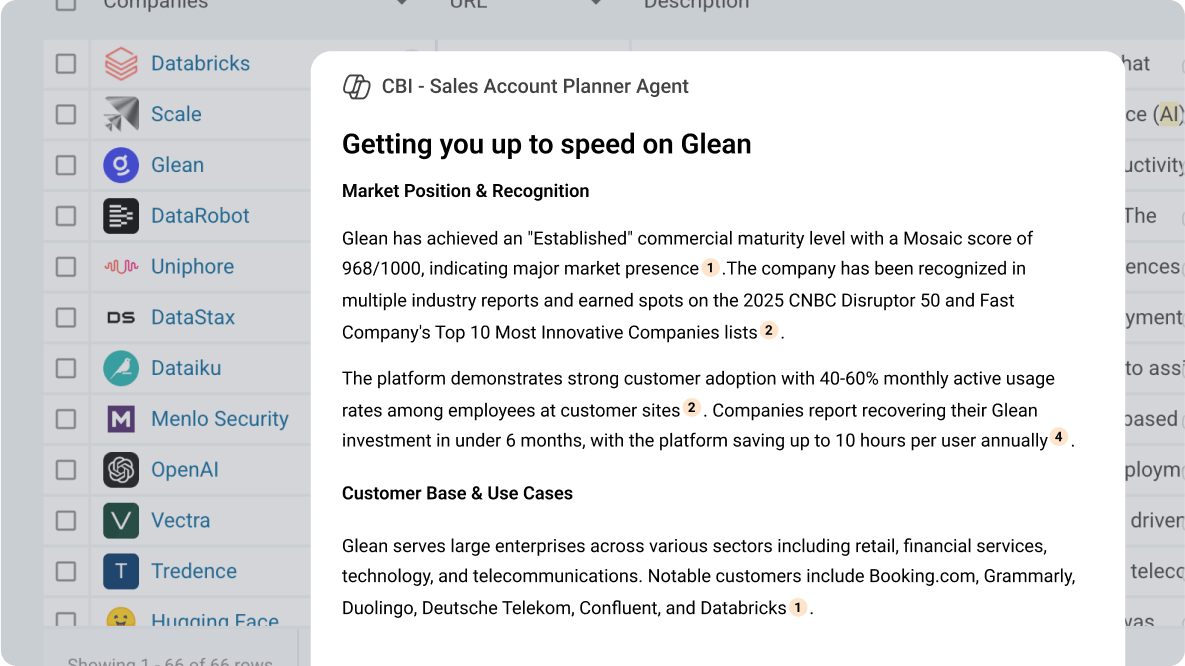Open the Companies column dropdown

pos(401,4)
